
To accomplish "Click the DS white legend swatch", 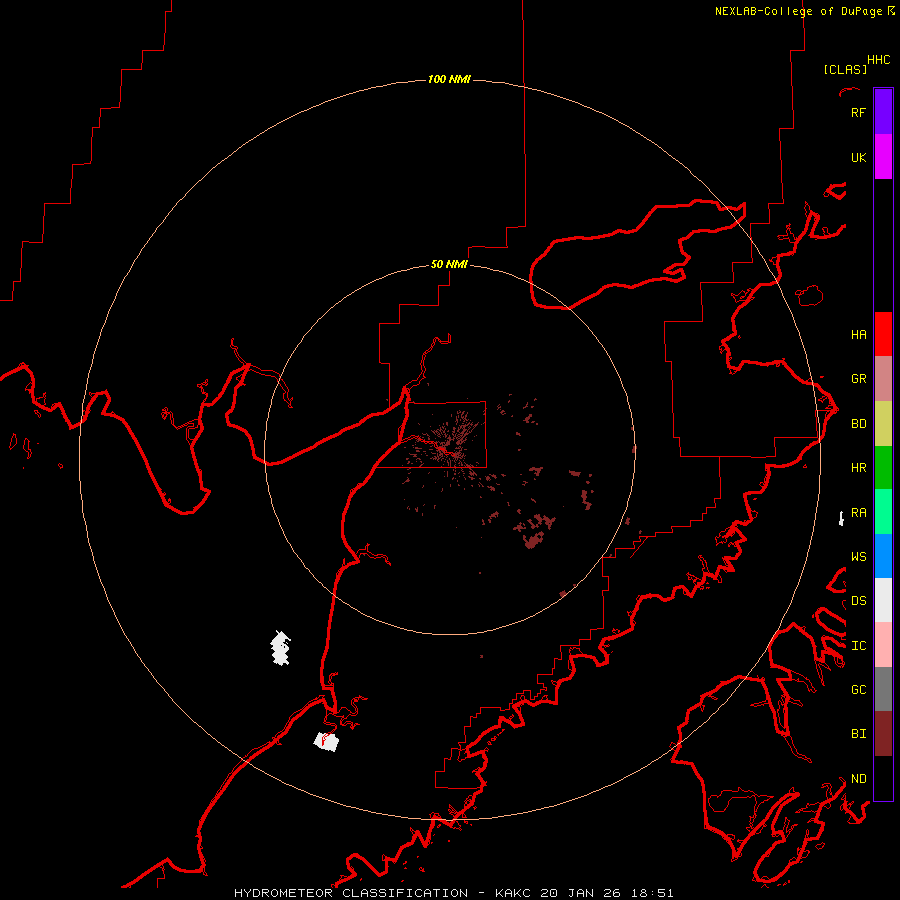I will coord(883,600).
